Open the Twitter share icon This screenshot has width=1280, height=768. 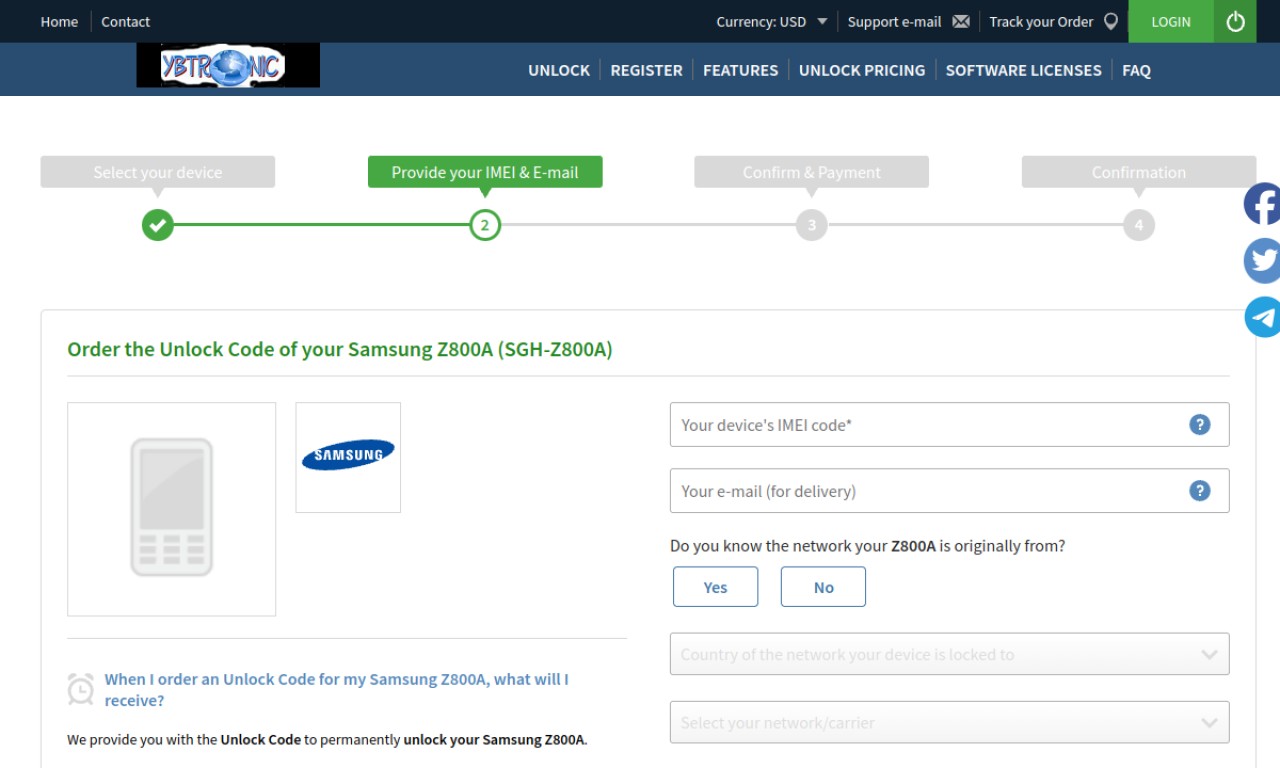click(x=1262, y=261)
